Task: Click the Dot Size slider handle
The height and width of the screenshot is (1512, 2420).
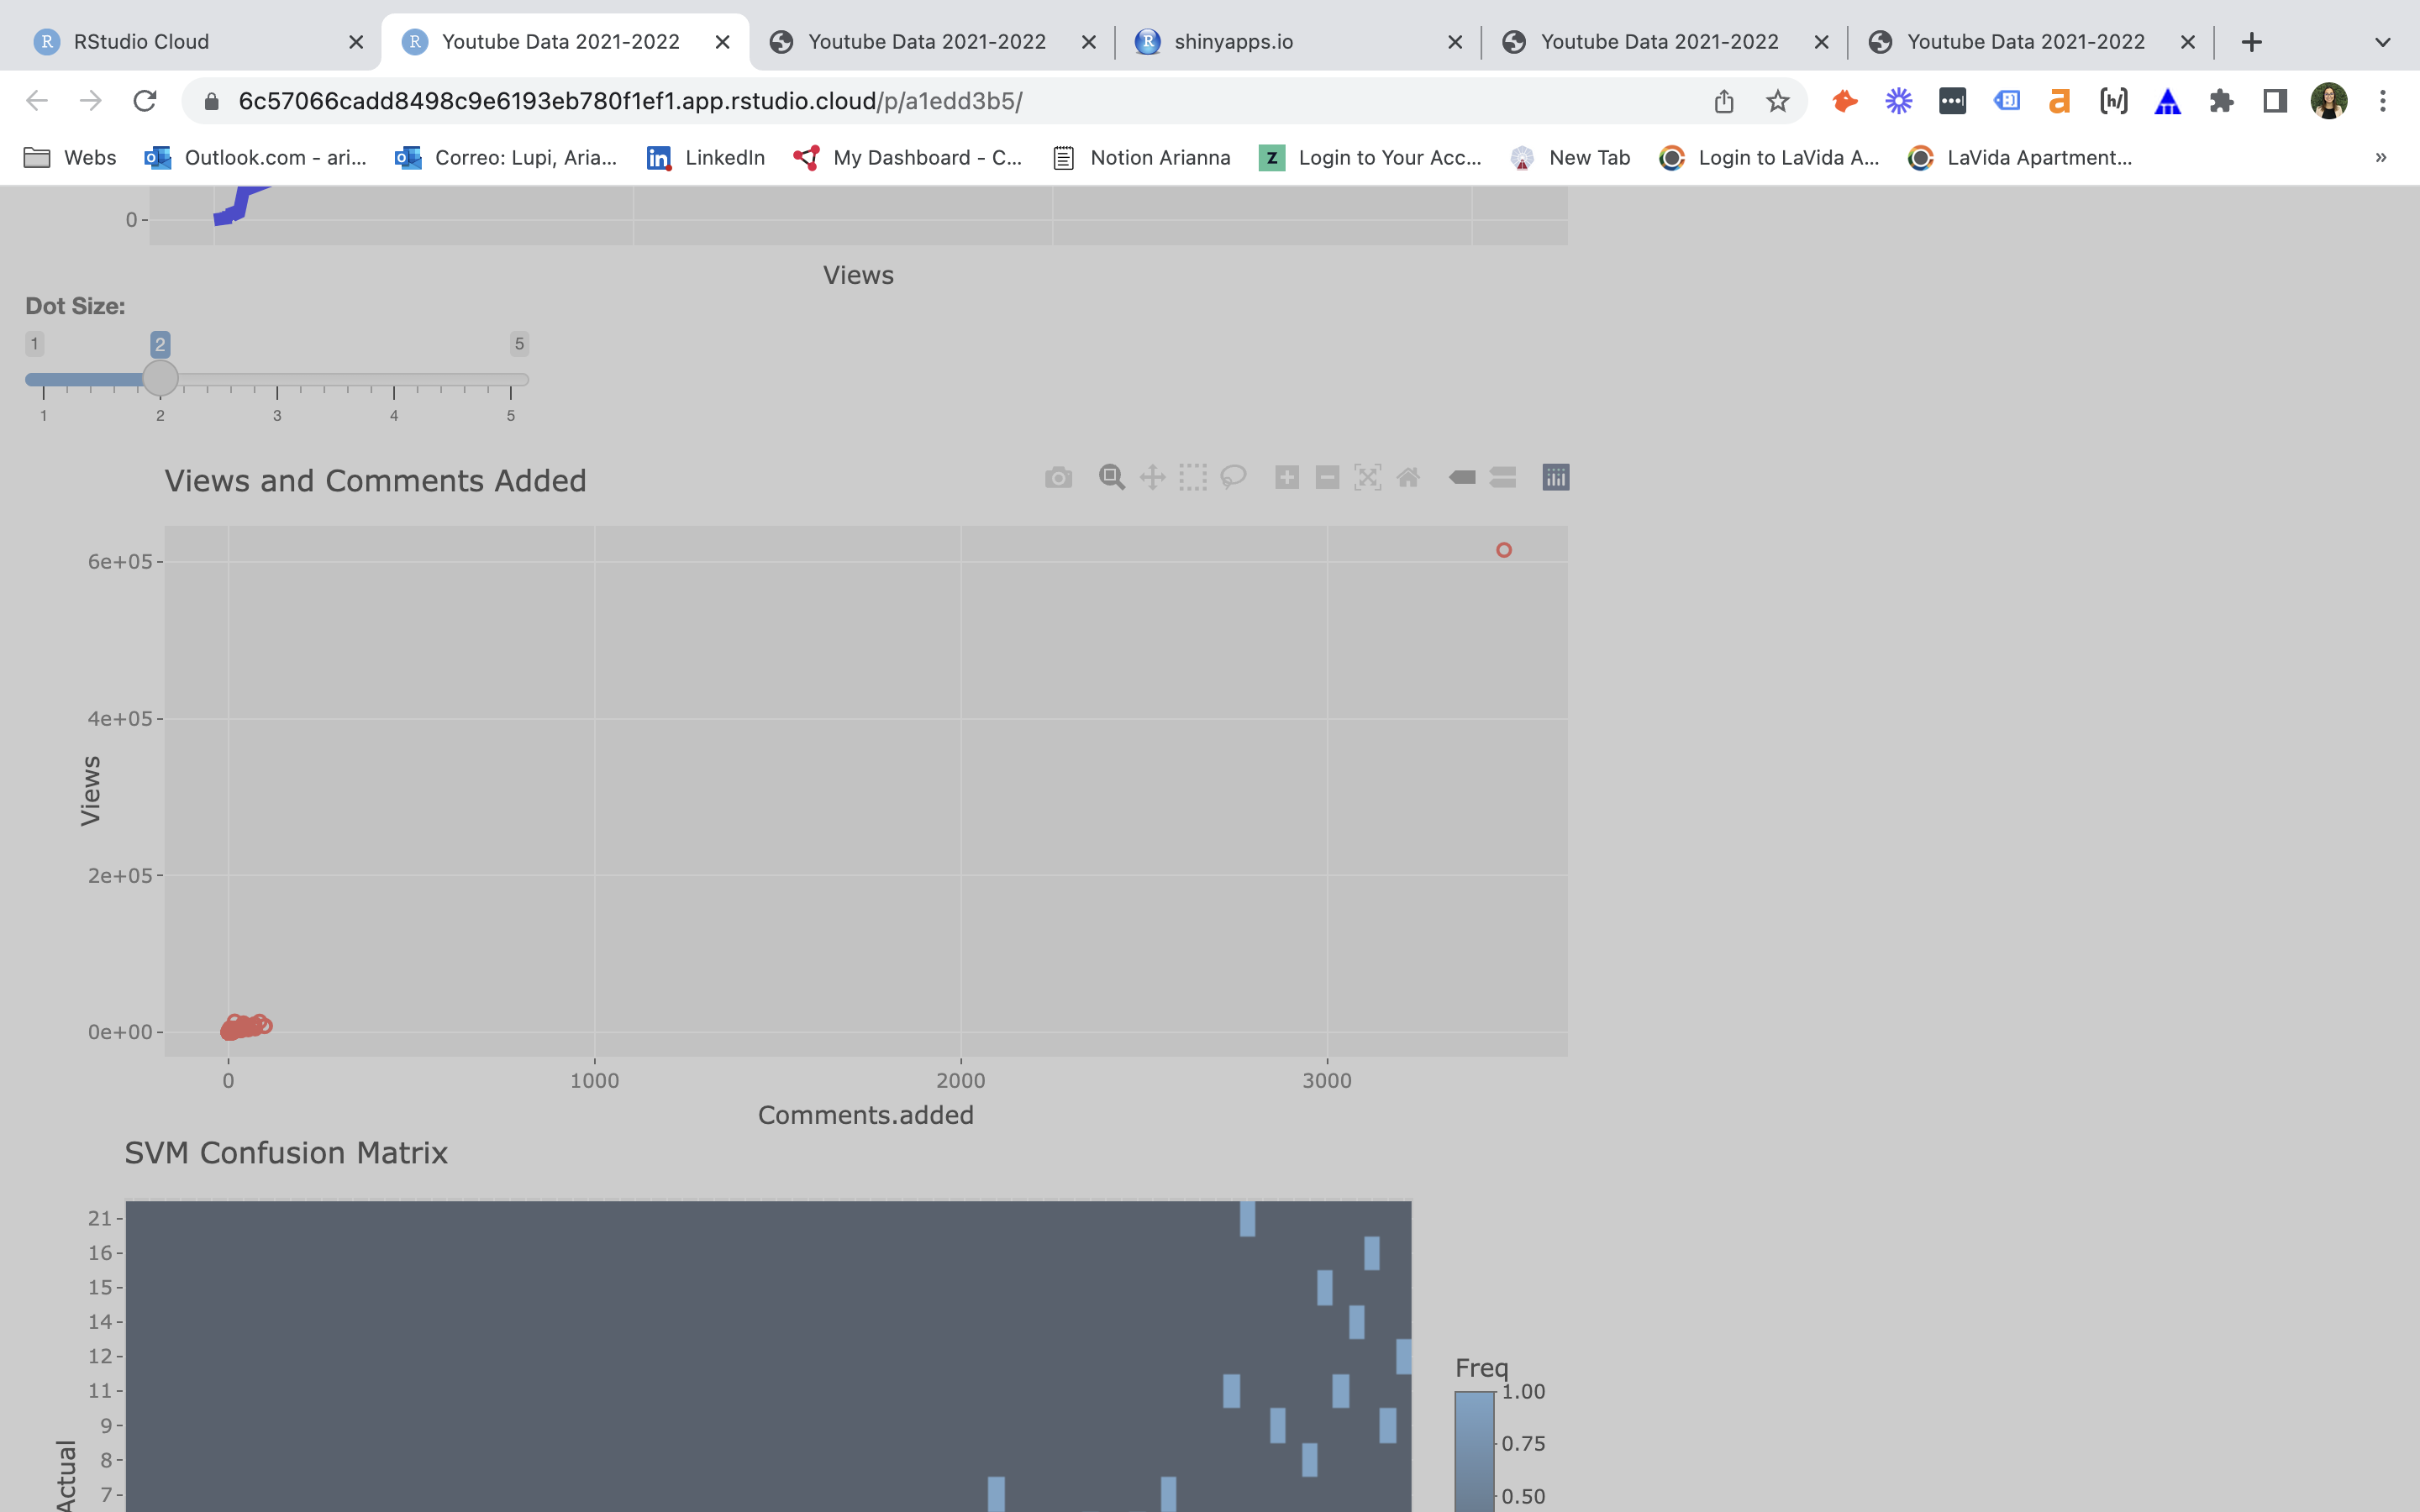Action: [160, 379]
